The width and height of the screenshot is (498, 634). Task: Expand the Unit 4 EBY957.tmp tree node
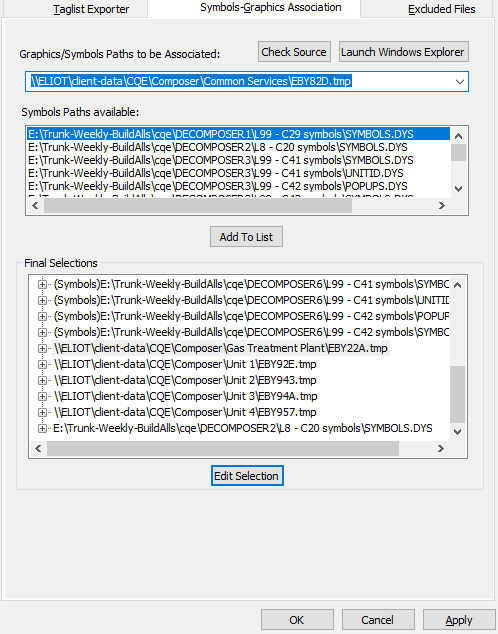pyautogui.click(x=42, y=412)
